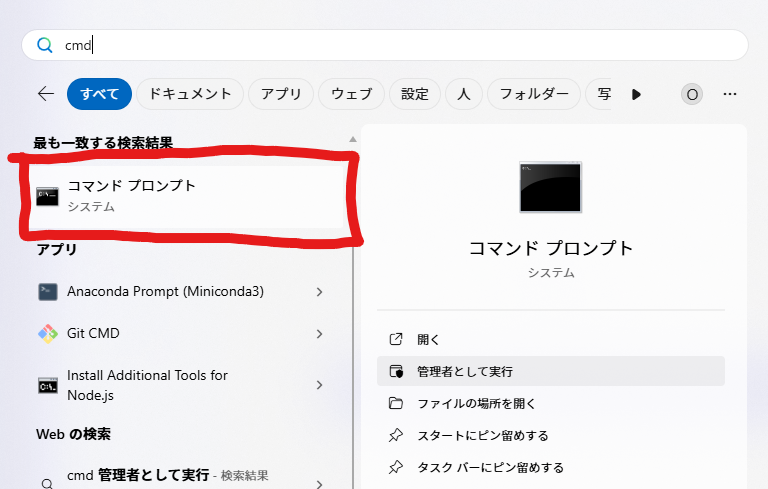Switch to the 設定 filter tab
The width and height of the screenshot is (768, 489).
(x=414, y=94)
